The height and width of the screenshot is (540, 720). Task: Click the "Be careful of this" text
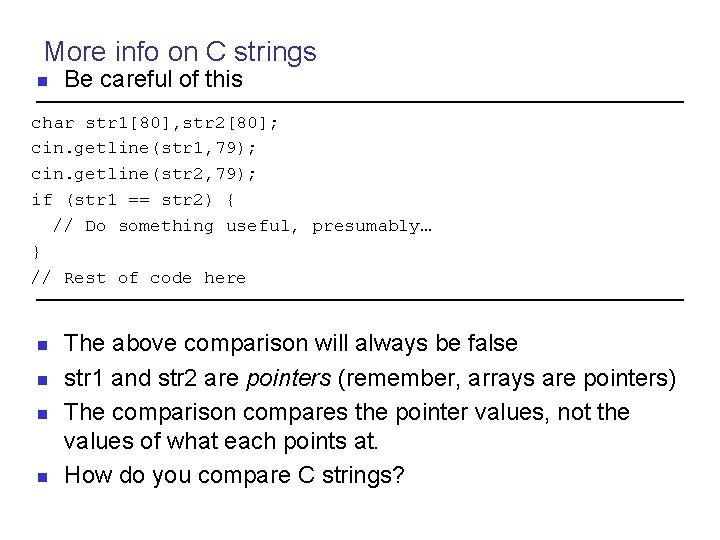153,79
